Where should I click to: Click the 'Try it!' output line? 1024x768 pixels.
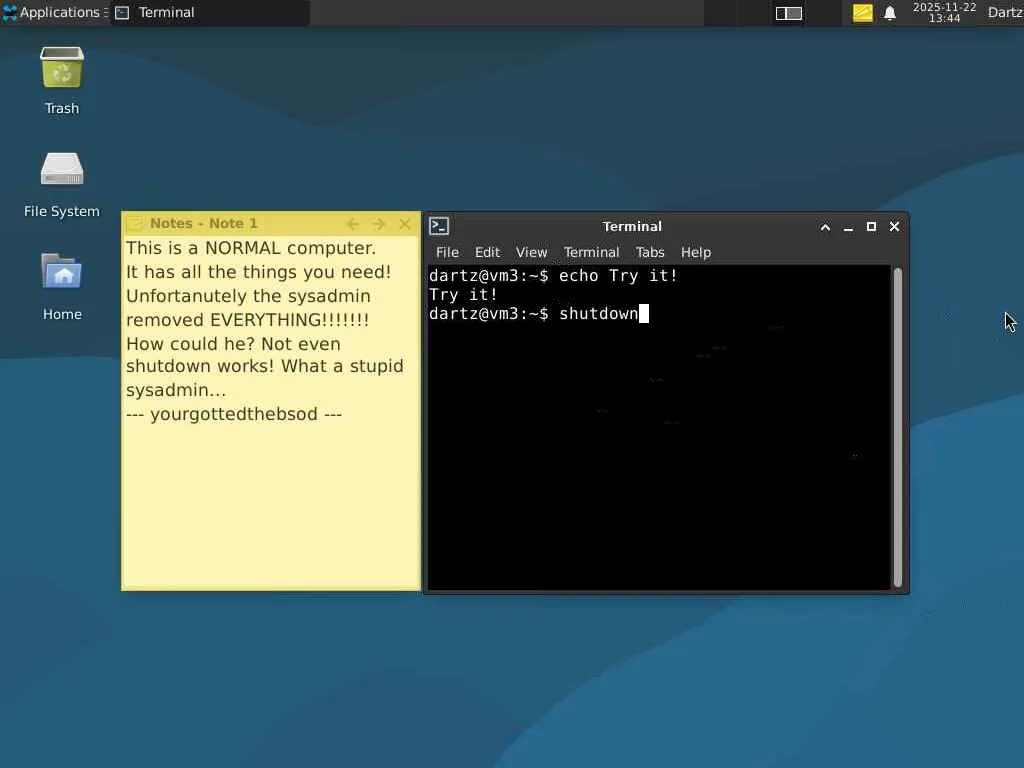coord(463,295)
